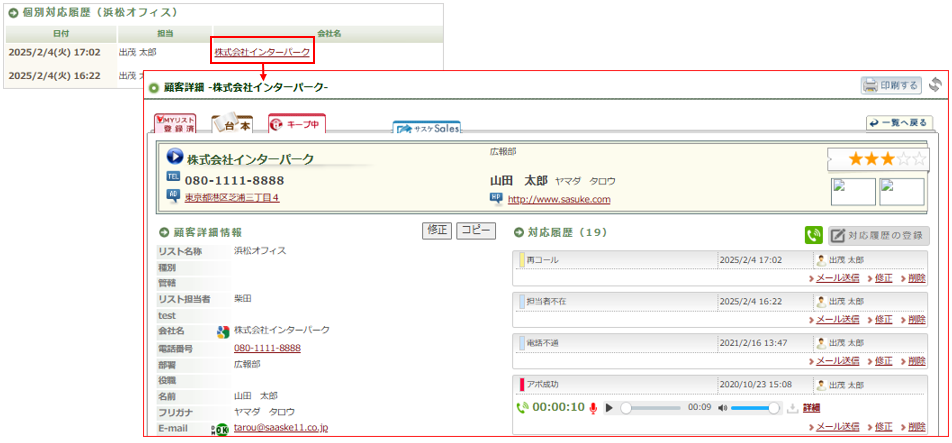Viewport: 952px width, 443px height.
Task: Click the コピー button
Action: [x=476, y=231]
